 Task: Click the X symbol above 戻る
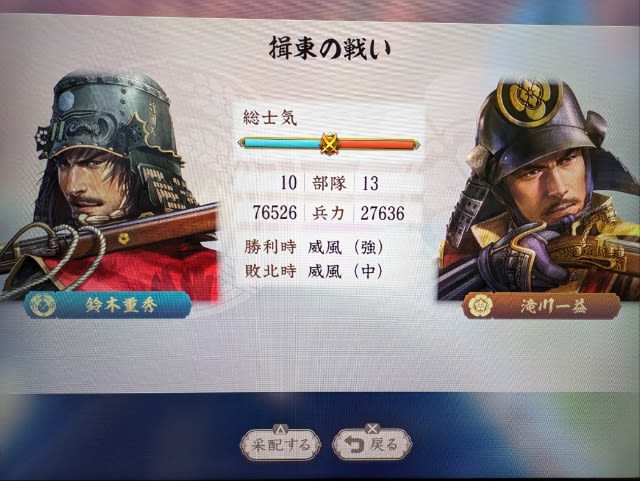(372, 429)
